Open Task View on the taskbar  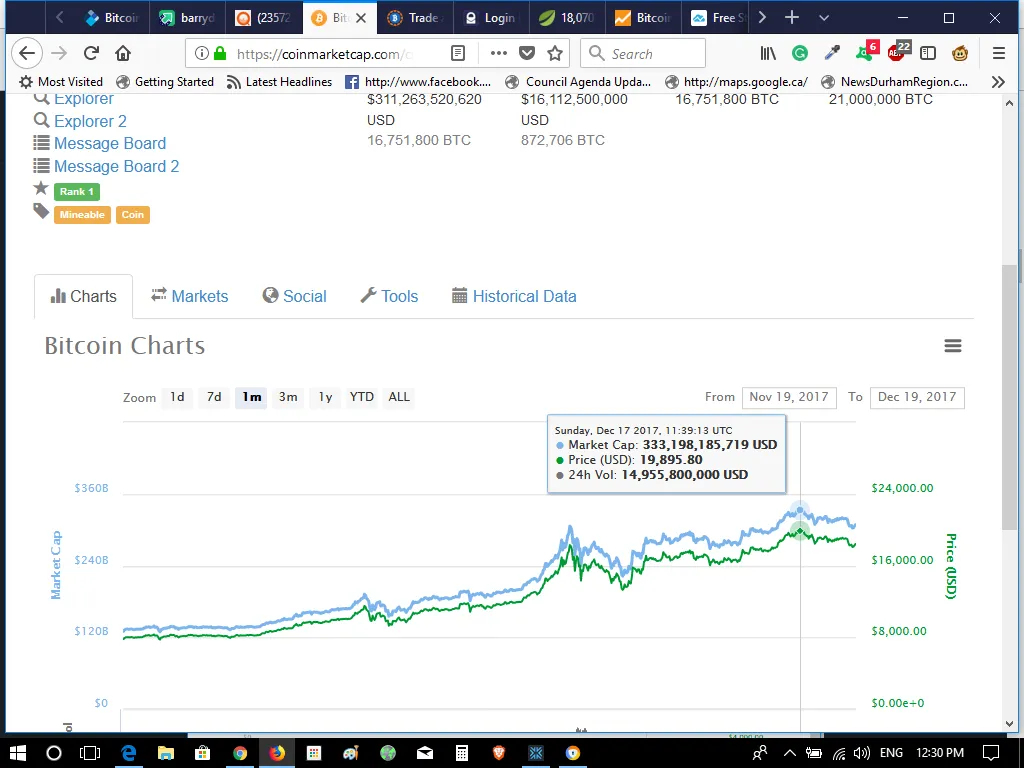[x=89, y=753]
